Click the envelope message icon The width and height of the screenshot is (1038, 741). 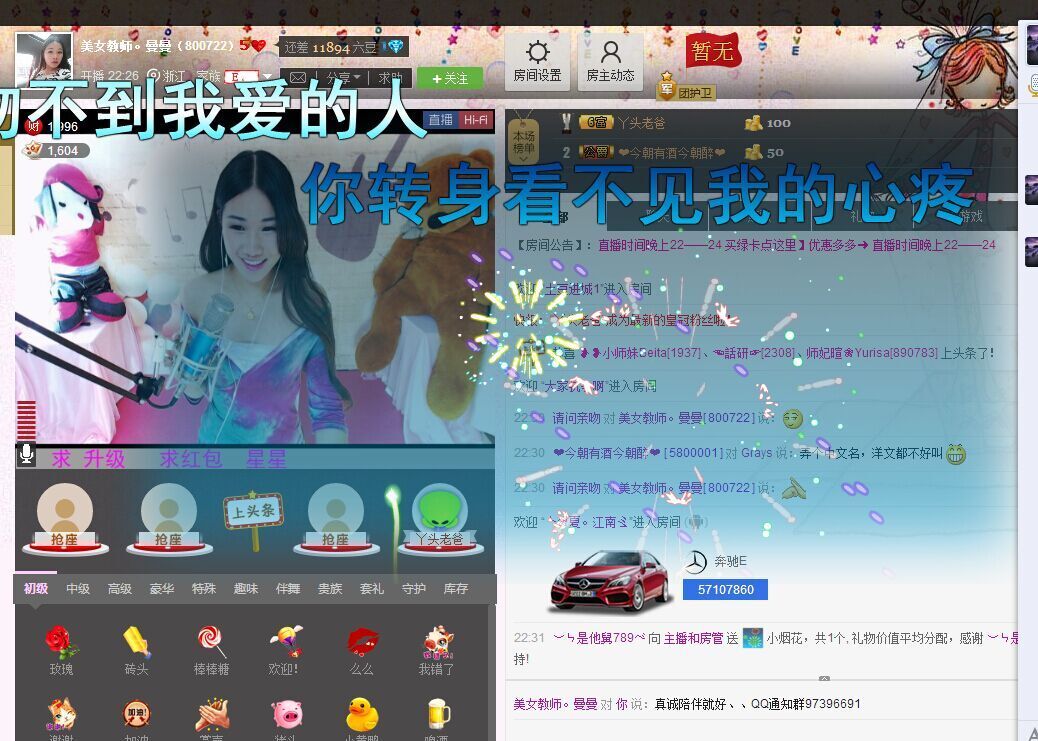click(x=297, y=78)
